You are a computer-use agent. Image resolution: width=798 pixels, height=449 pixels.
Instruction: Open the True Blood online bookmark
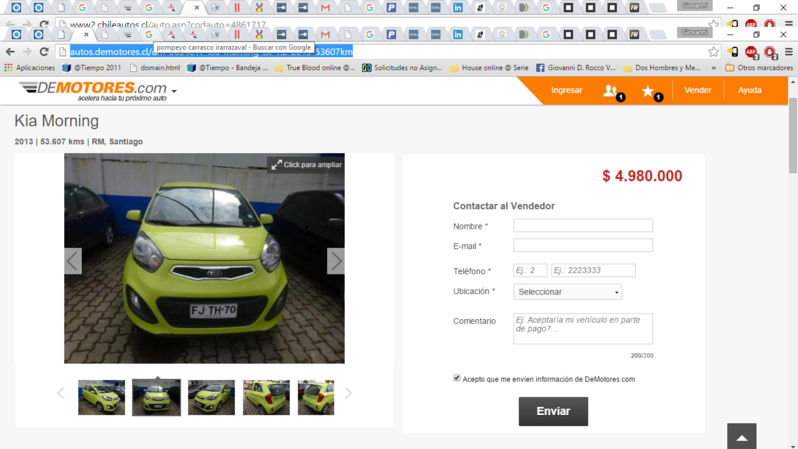pyautogui.click(x=315, y=68)
